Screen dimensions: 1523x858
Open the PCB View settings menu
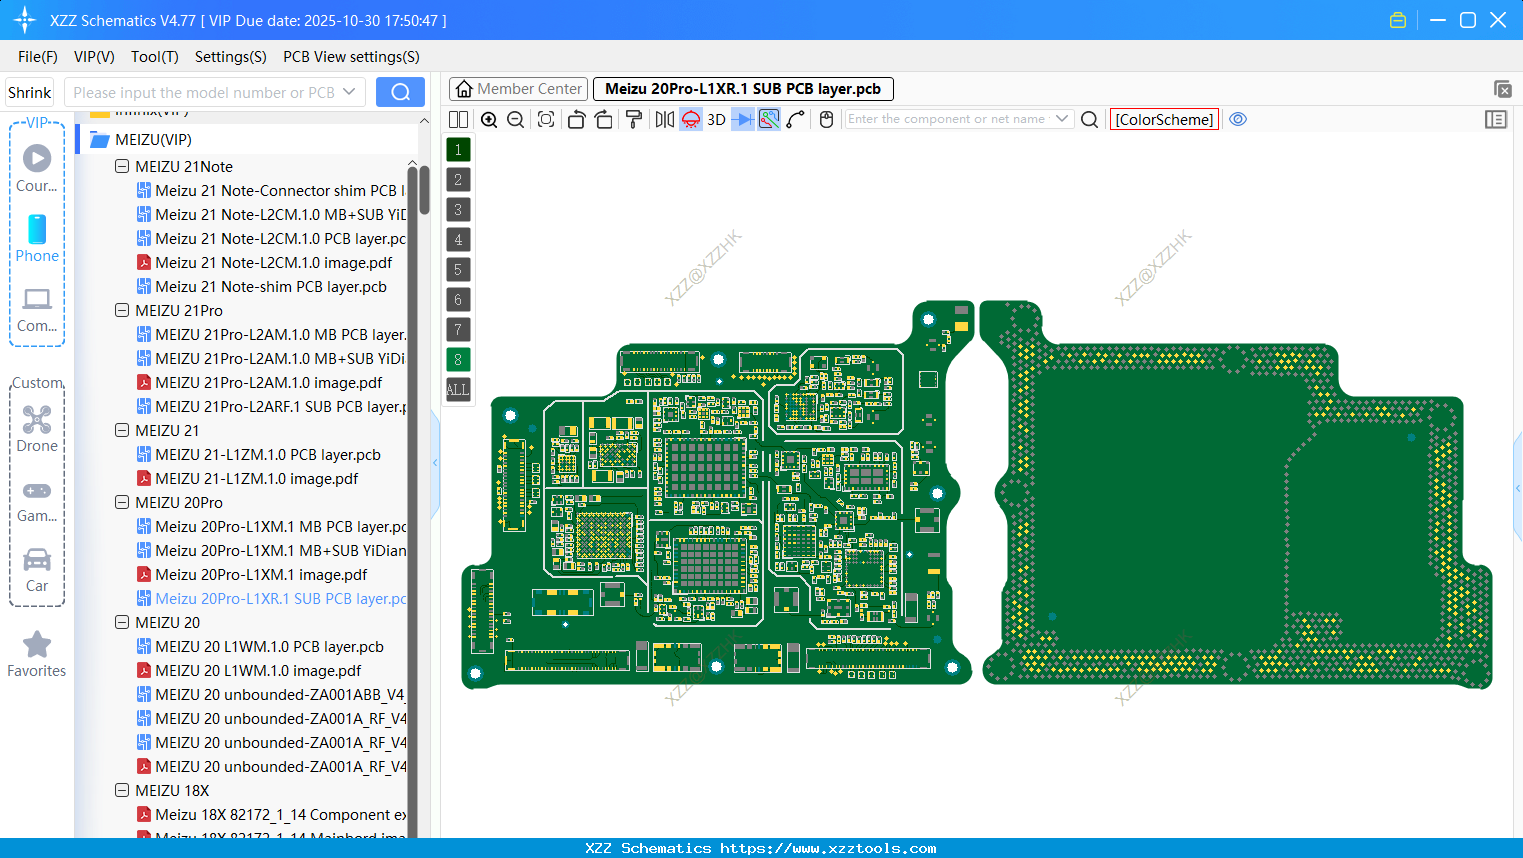[x=350, y=57]
